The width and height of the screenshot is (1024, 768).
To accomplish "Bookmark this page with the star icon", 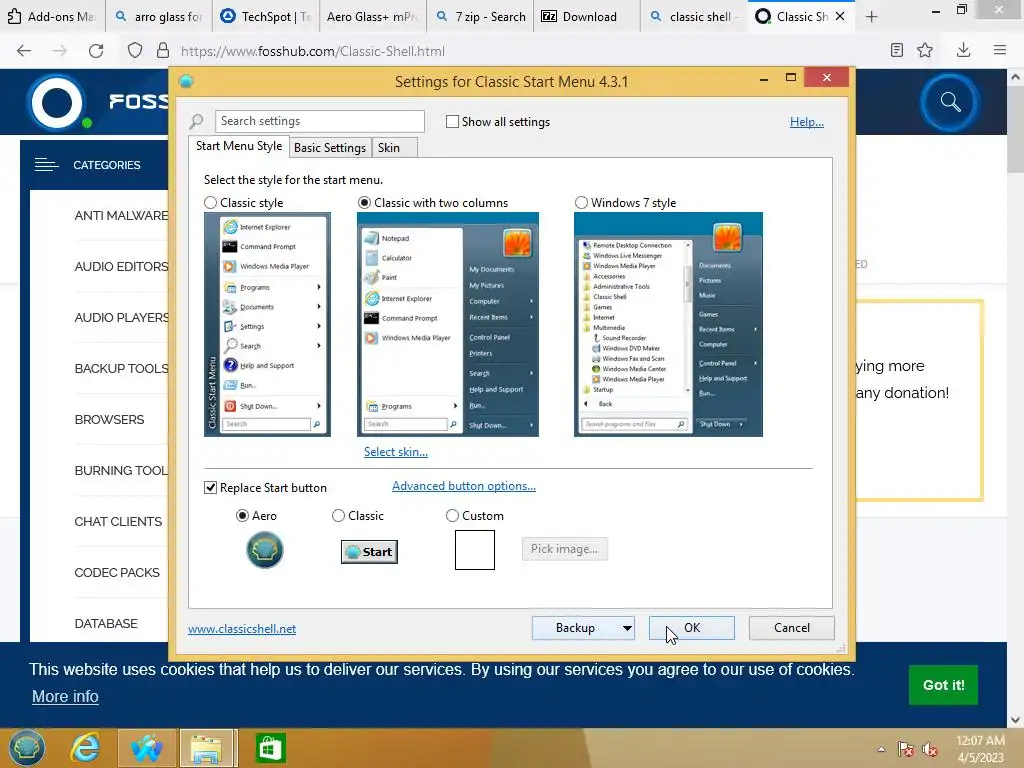I will coord(925,50).
